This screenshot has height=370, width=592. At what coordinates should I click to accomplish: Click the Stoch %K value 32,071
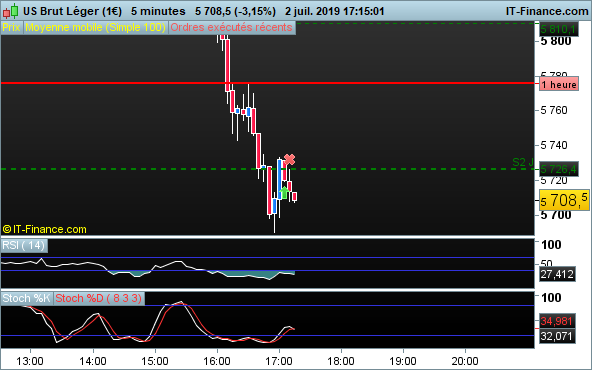click(557, 336)
